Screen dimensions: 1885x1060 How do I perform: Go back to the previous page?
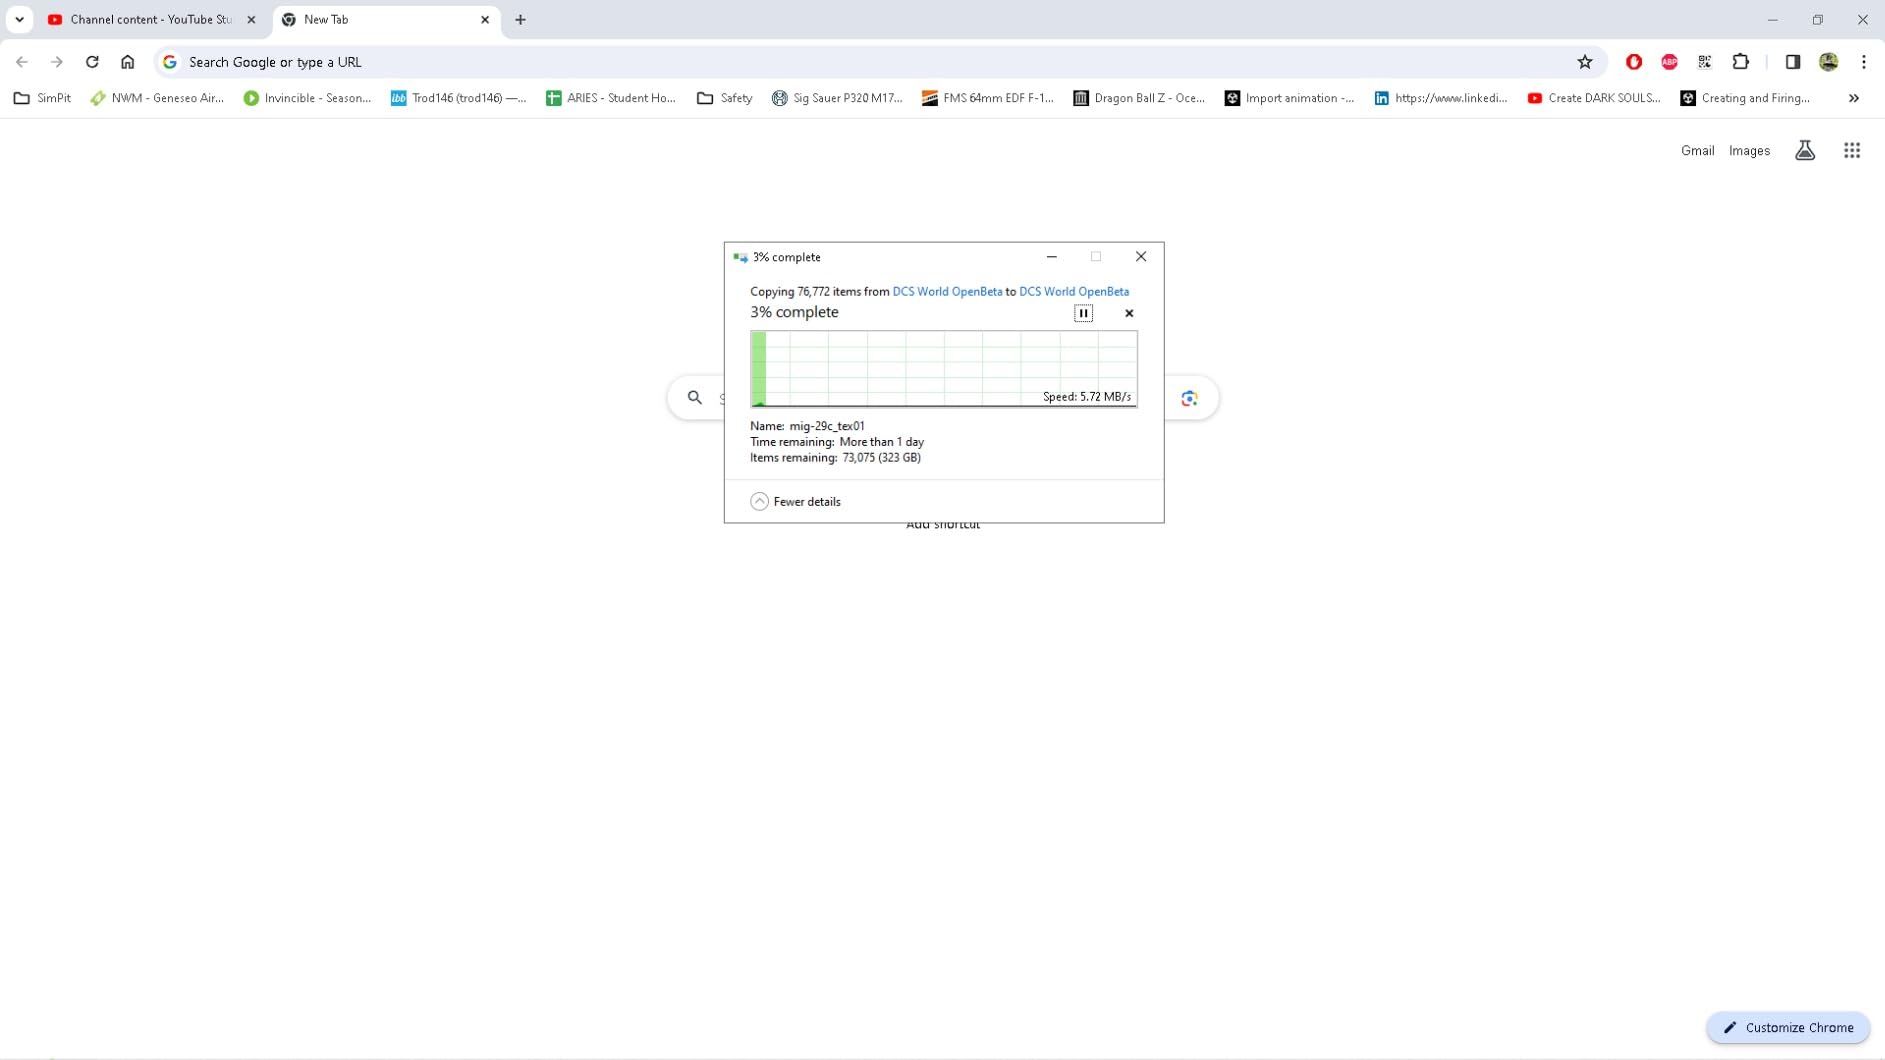pos(22,62)
